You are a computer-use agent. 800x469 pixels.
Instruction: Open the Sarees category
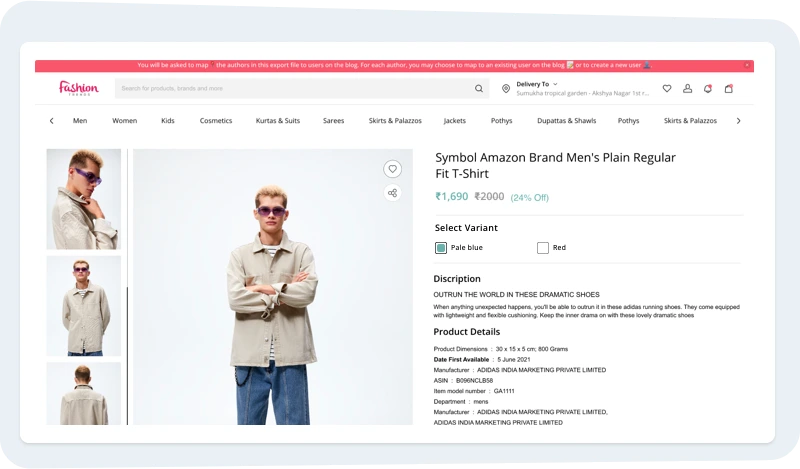(x=333, y=120)
